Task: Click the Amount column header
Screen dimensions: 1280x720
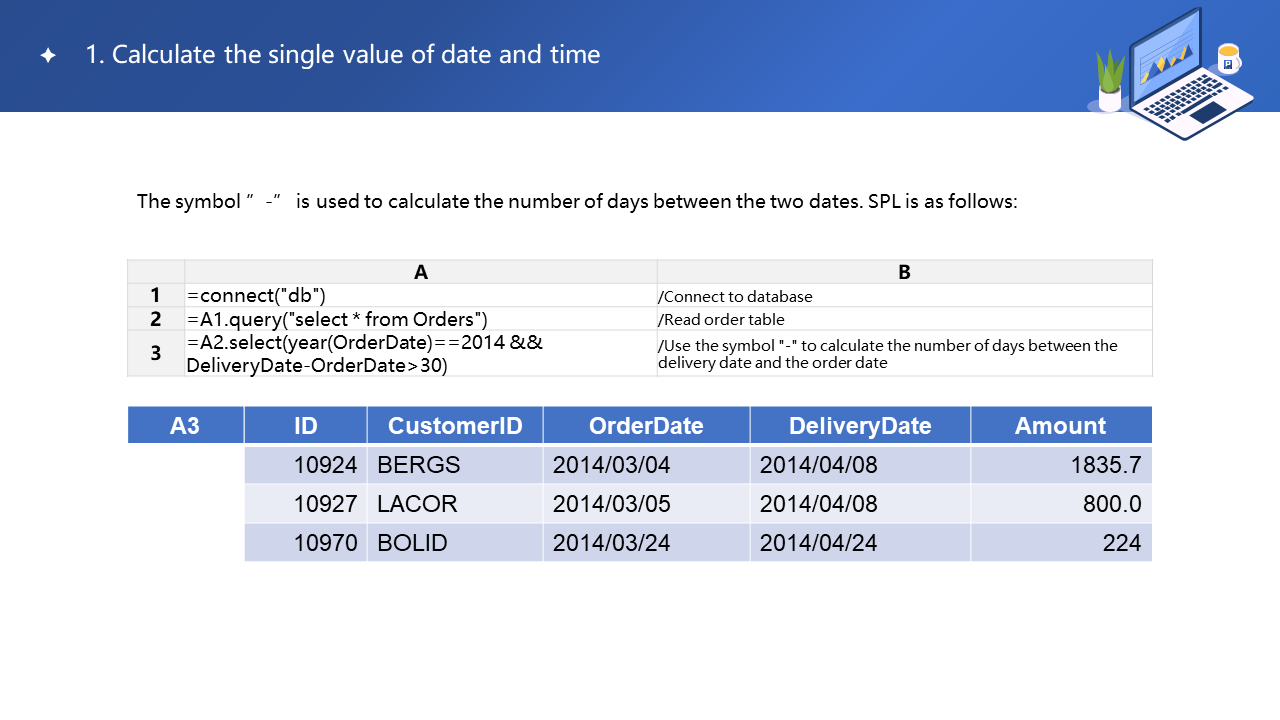Action: click(x=1060, y=425)
